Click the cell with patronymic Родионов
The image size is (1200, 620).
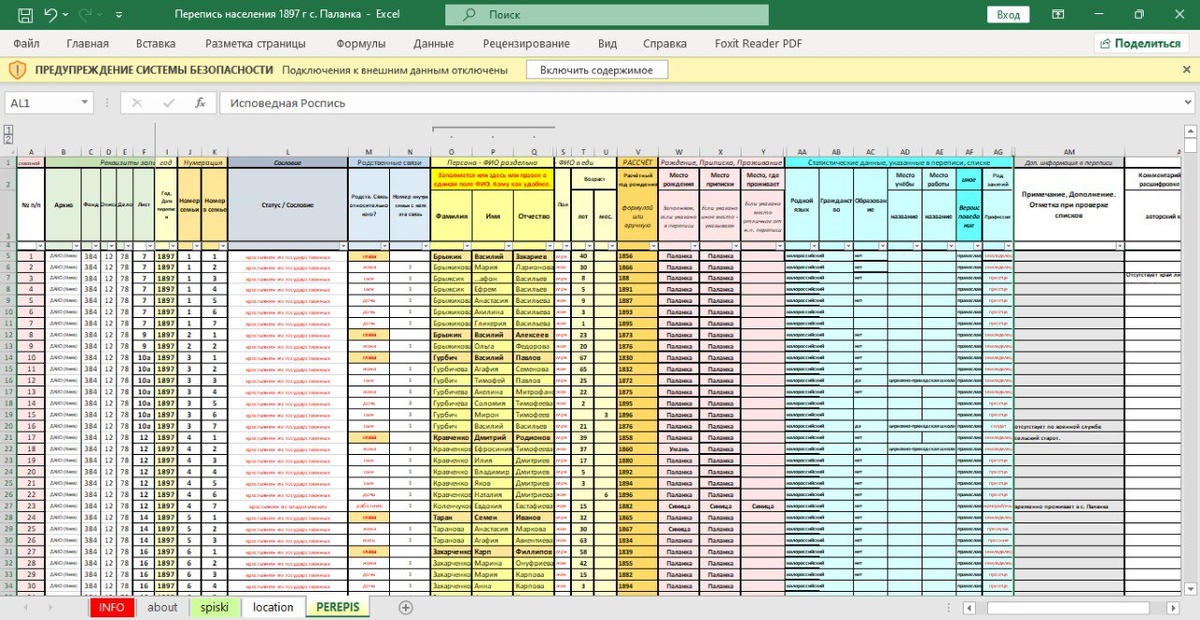(532, 437)
